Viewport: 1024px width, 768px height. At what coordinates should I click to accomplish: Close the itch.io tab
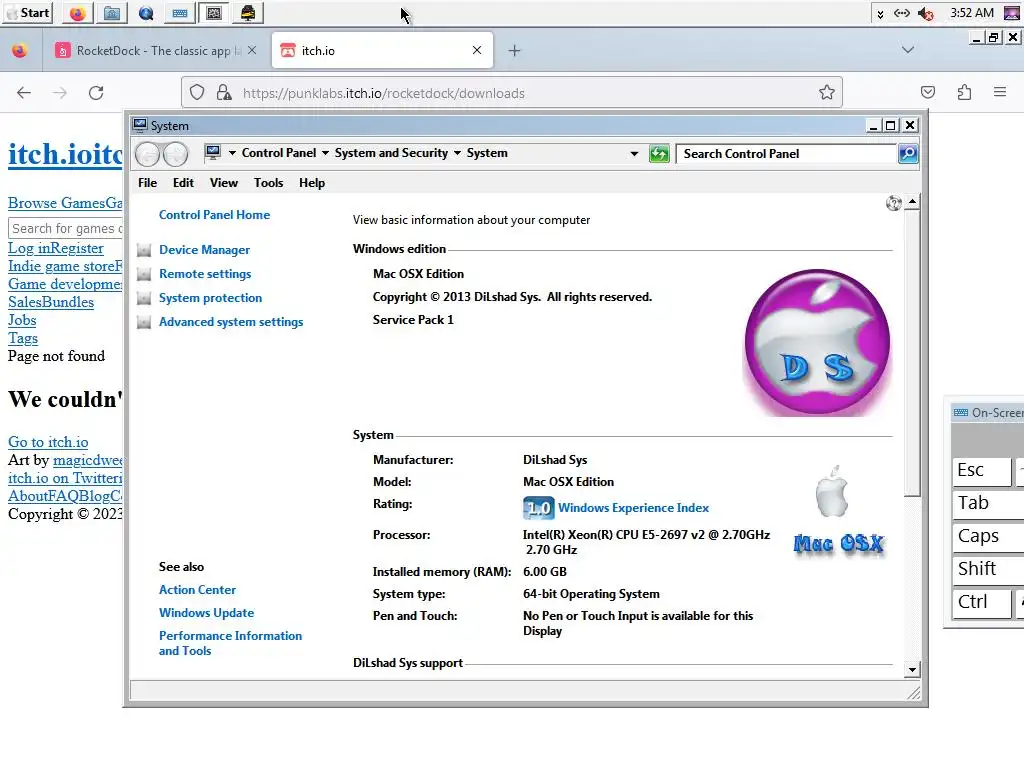(x=477, y=50)
